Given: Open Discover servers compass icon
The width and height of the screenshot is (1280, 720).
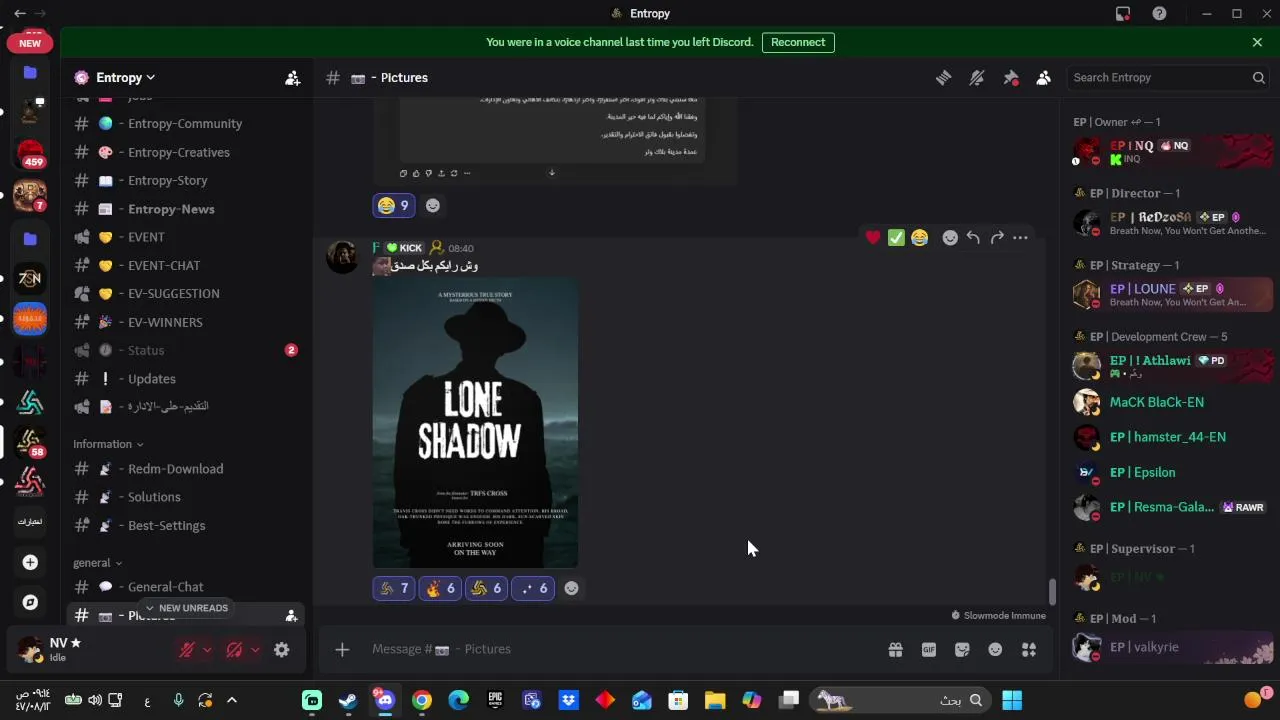Looking at the screenshot, I should [30, 602].
